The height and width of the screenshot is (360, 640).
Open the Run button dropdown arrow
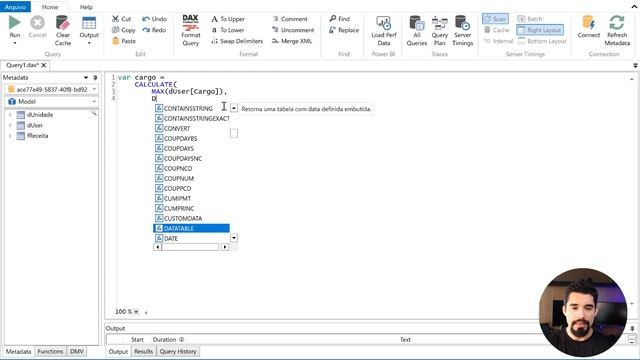click(15, 43)
